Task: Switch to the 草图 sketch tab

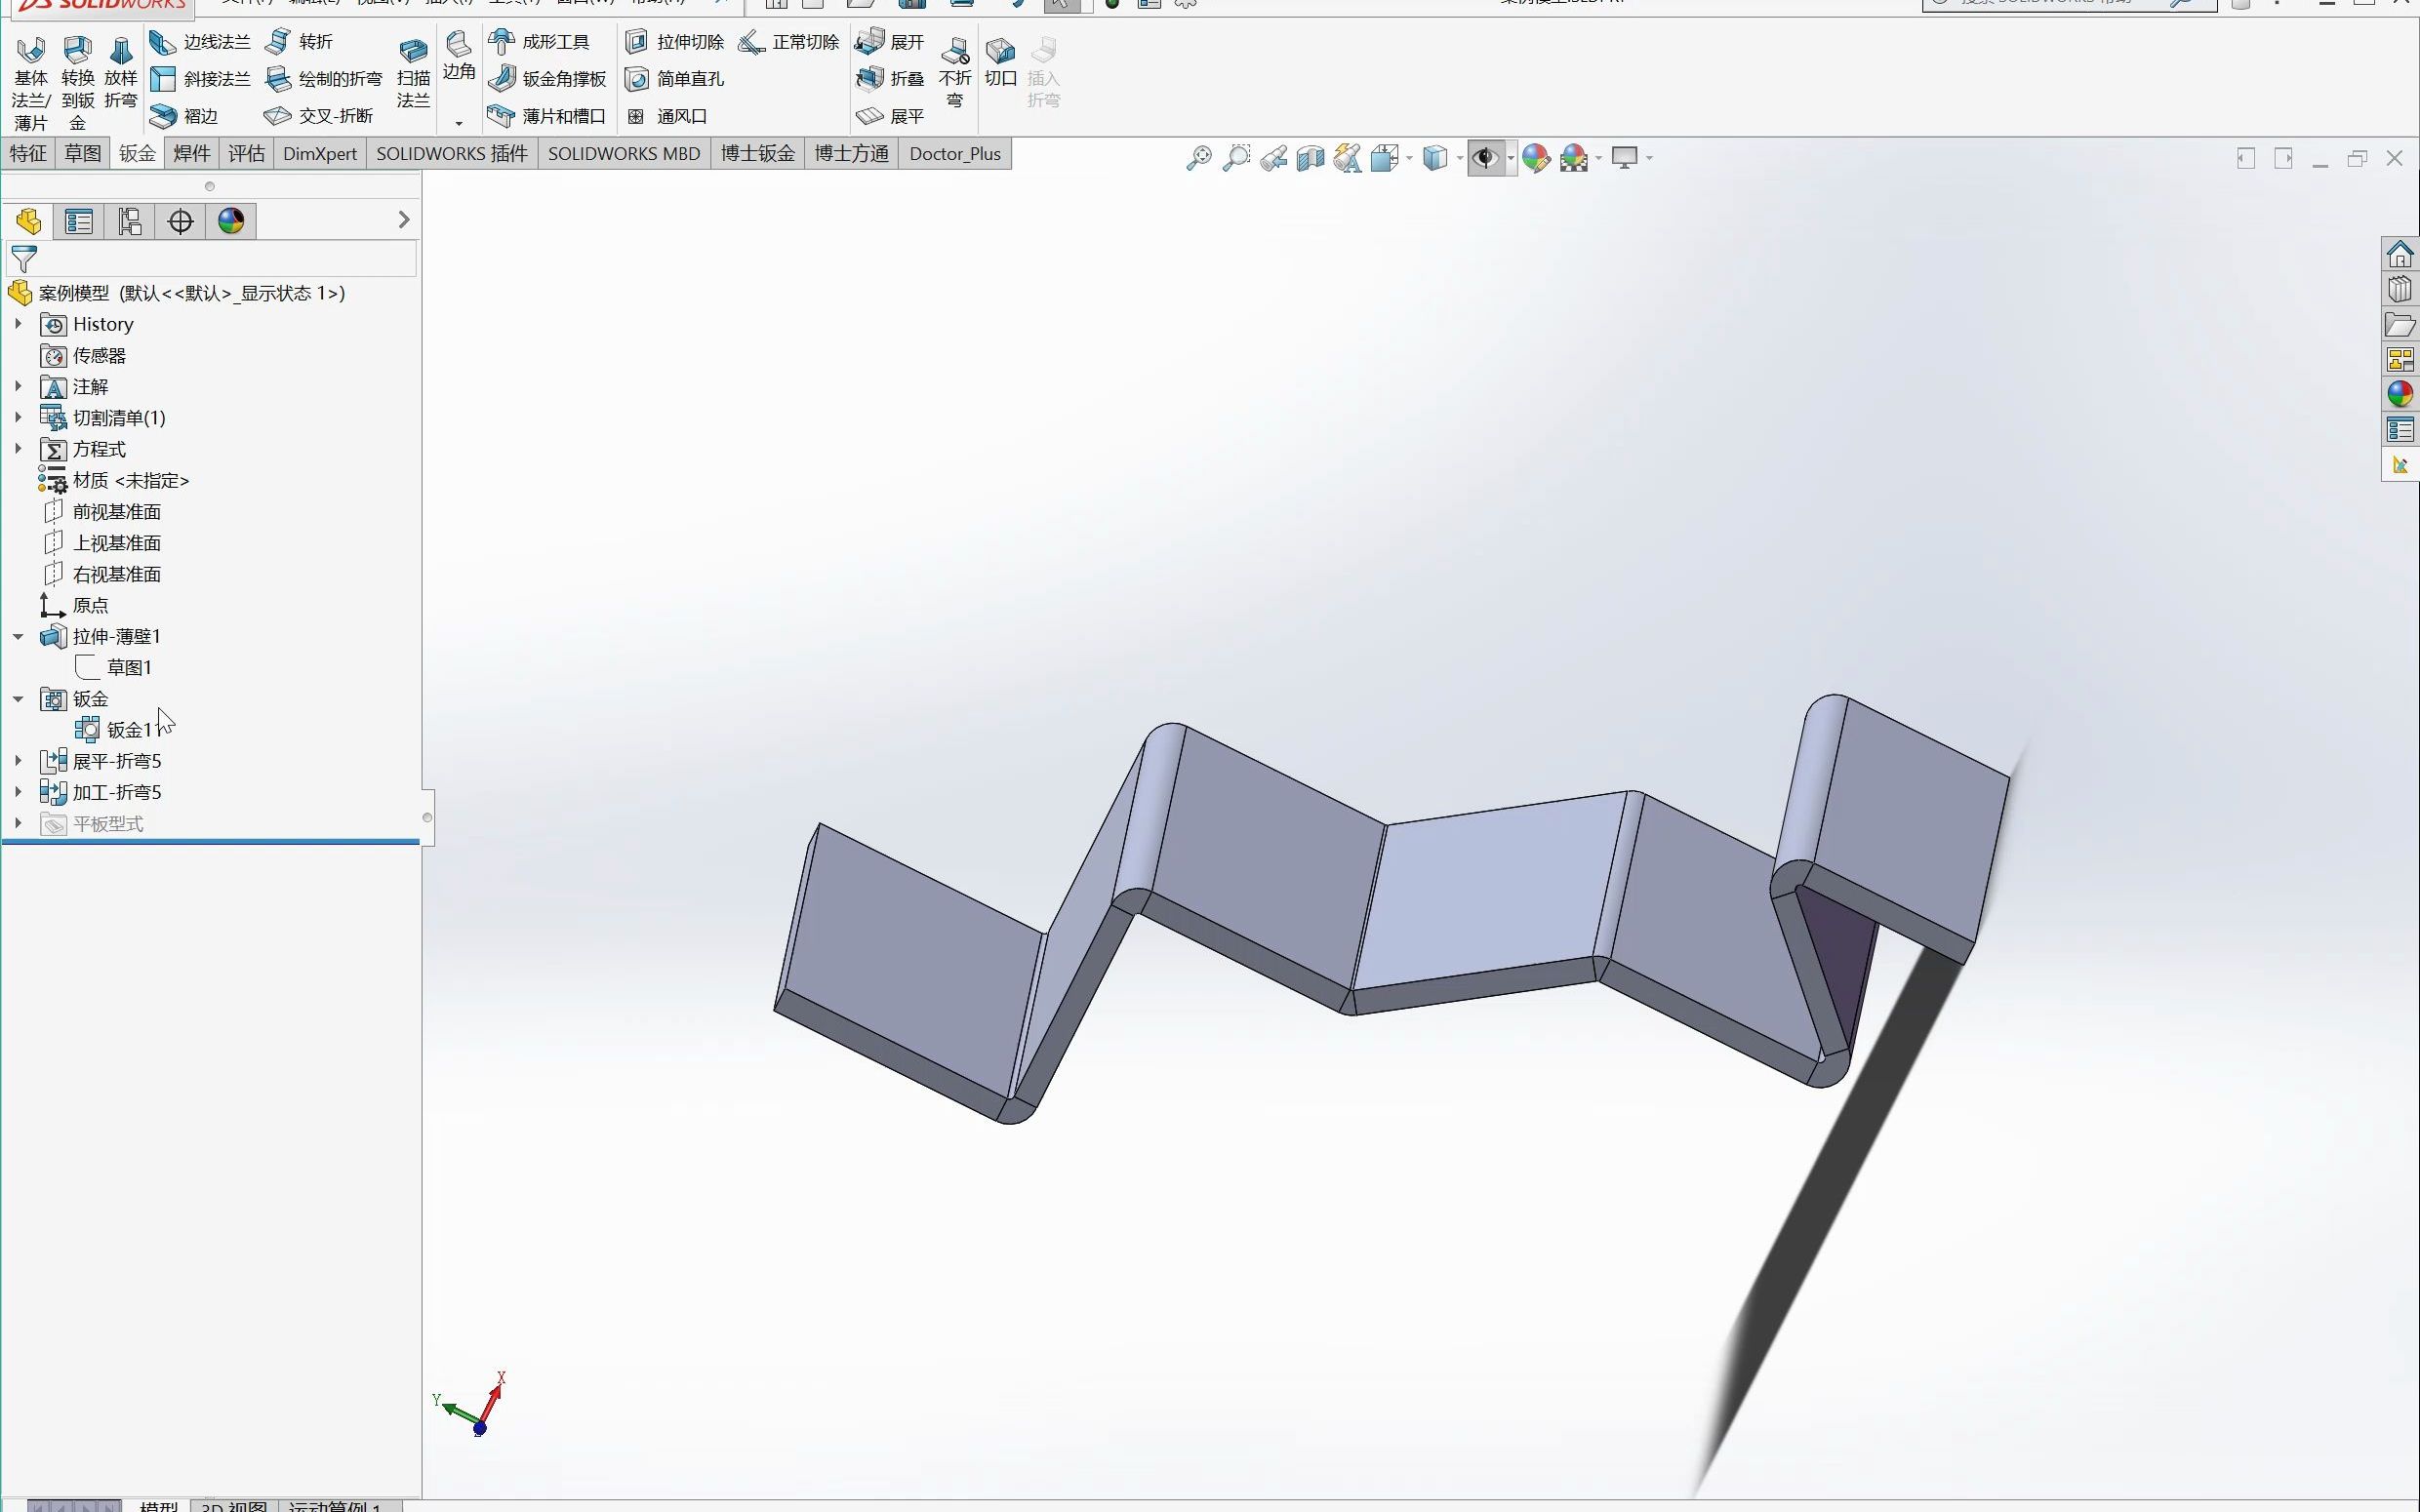Action: click(82, 153)
